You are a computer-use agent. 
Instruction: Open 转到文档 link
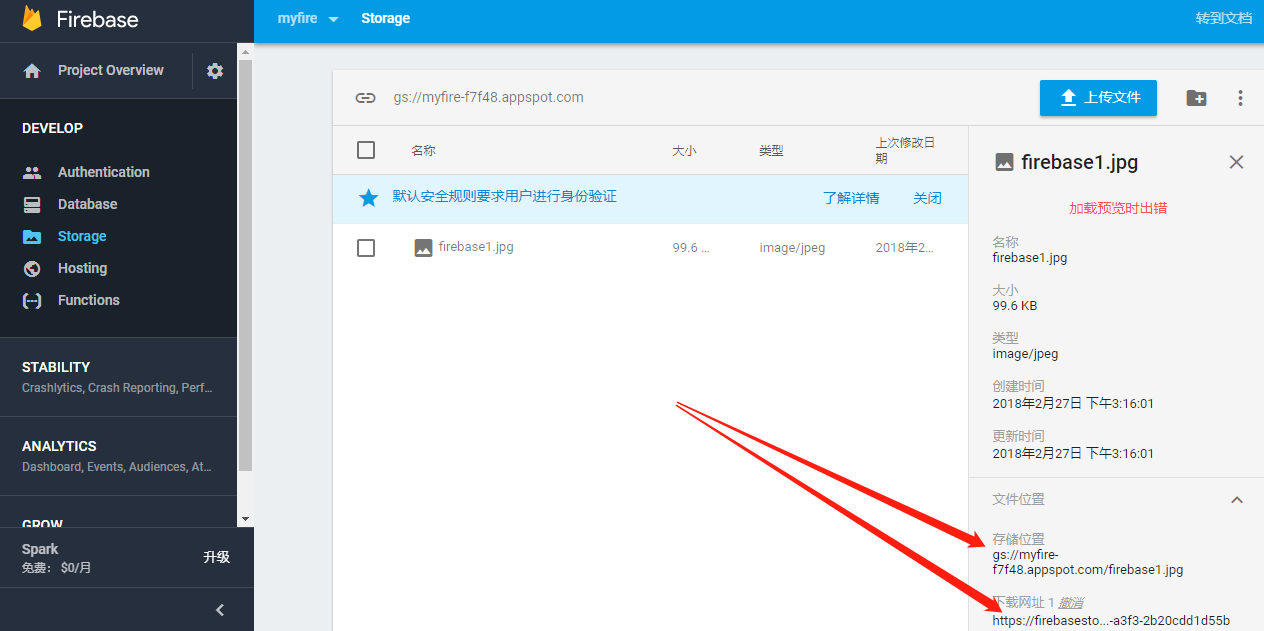pyautogui.click(x=1224, y=18)
